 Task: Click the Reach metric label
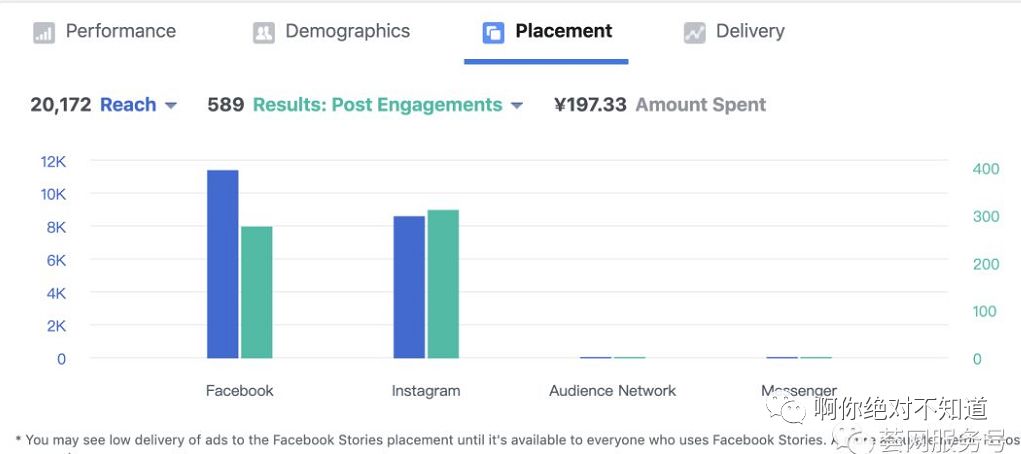[x=128, y=105]
